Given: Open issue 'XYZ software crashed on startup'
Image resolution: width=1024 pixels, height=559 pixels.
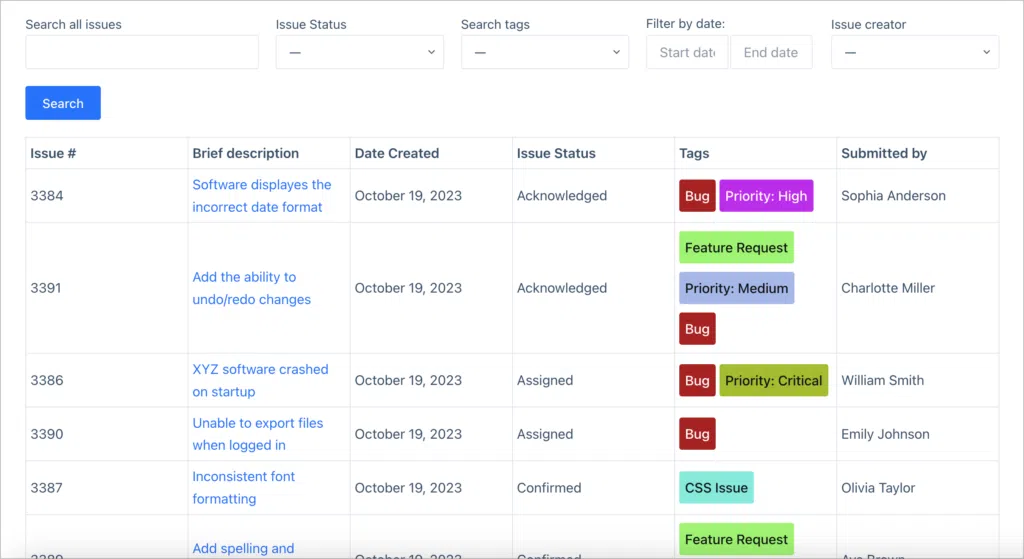Looking at the screenshot, I should pos(260,380).
